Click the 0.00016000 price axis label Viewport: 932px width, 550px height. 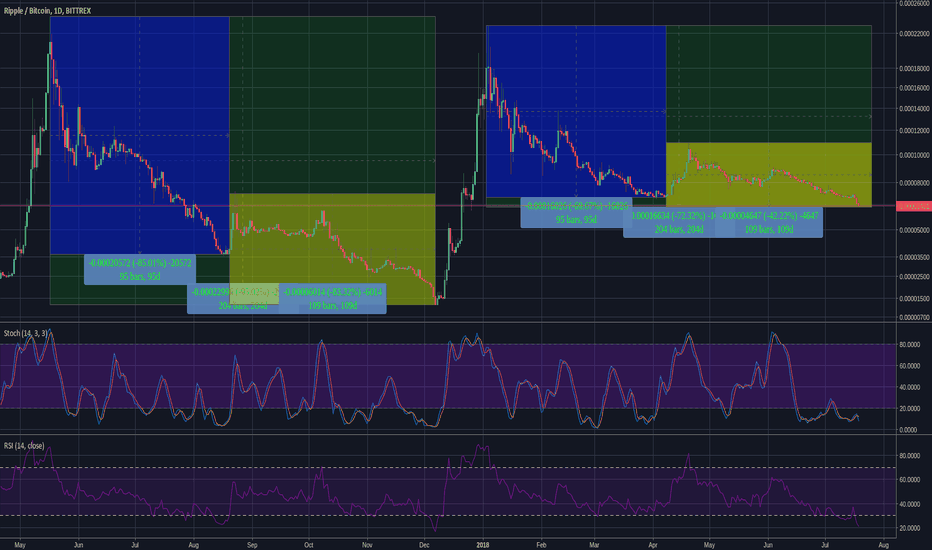click(x=914, y=88)
